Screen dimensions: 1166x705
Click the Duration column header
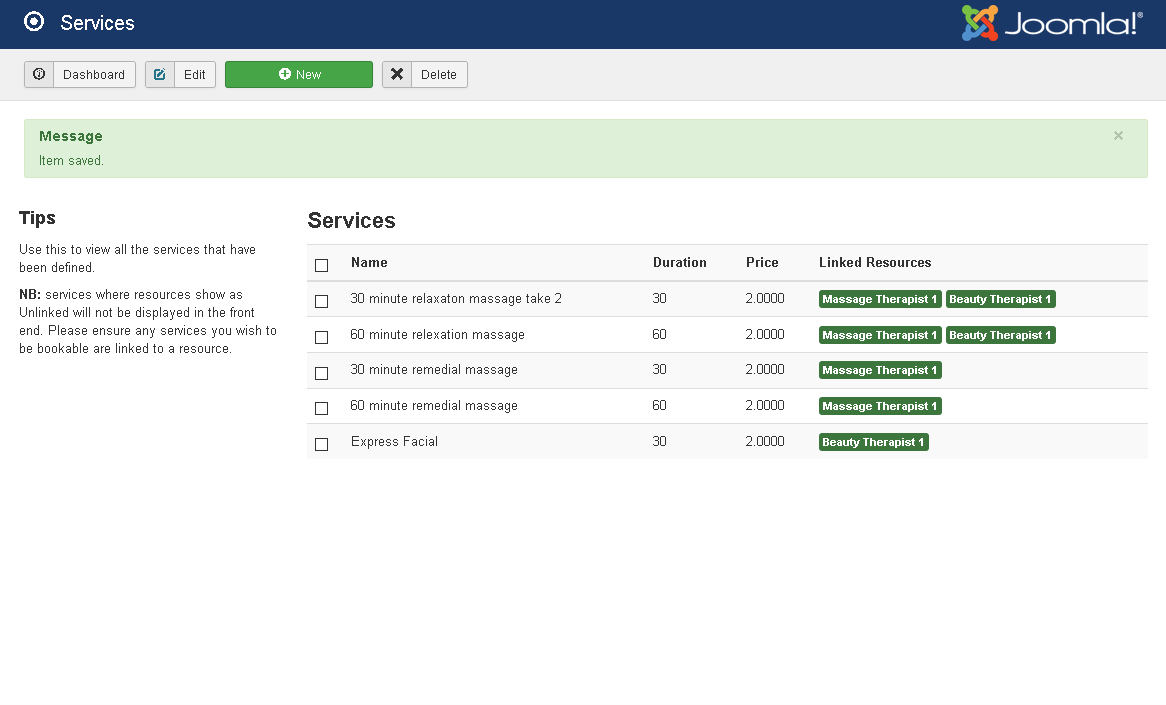point(680,263)
